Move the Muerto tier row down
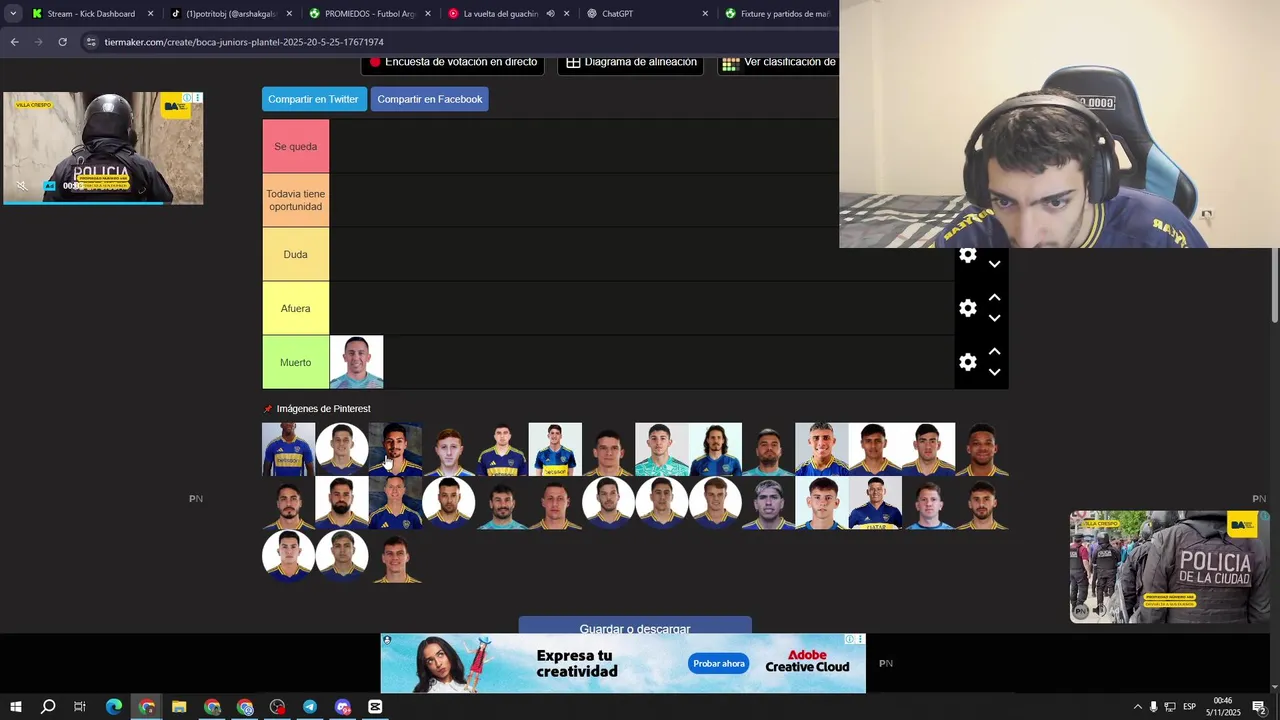The width and height of the screenshot is (1280, 720). [x=994, y=372]
